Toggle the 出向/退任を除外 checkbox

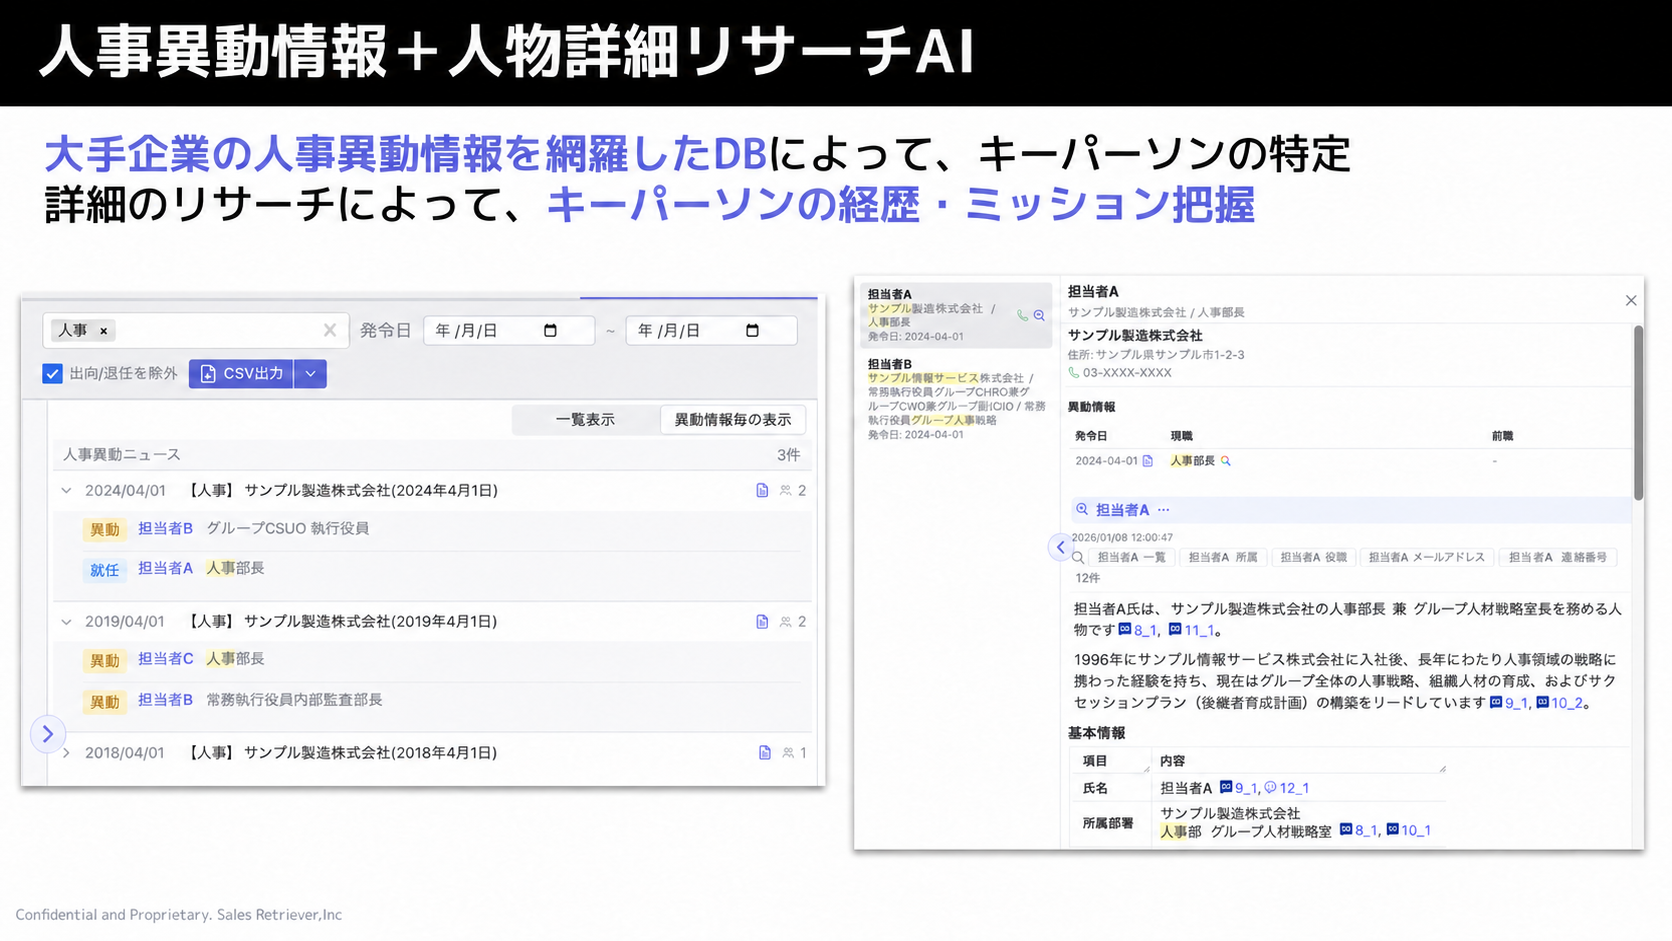pyautogui.click(x=53, y=373)
